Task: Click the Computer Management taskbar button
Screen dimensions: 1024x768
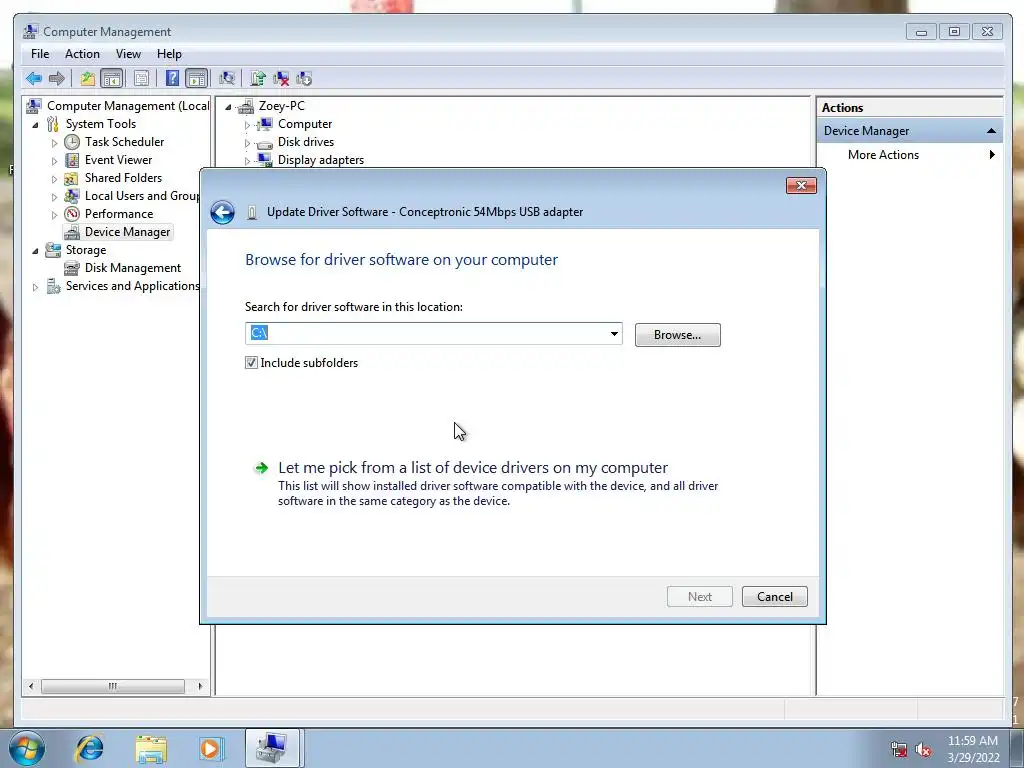Action: (x=272, y=748)
